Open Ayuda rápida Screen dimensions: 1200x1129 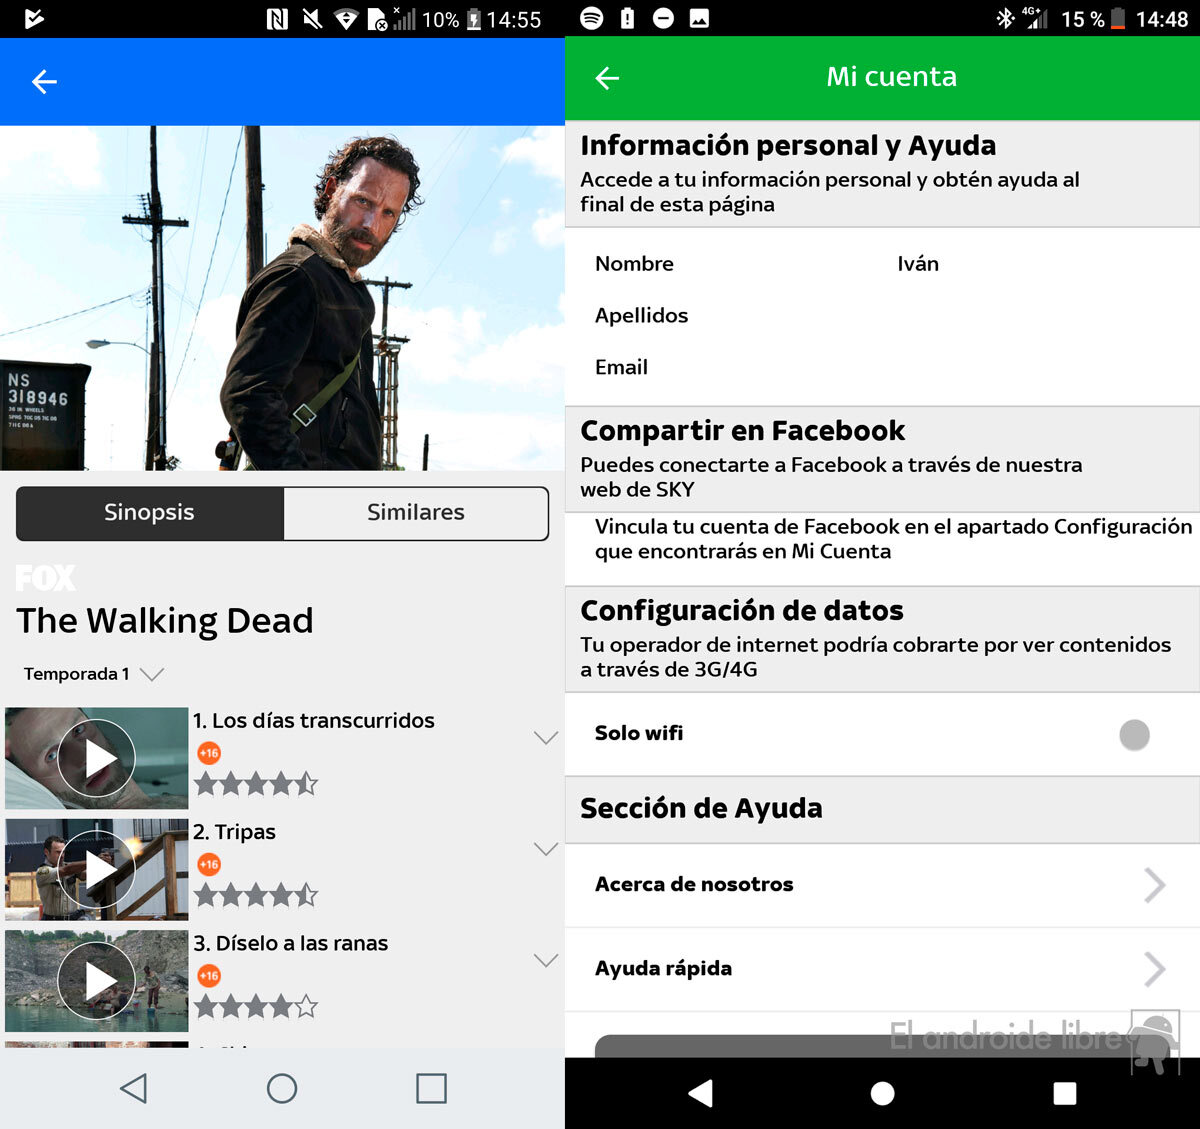click(882, 969)
